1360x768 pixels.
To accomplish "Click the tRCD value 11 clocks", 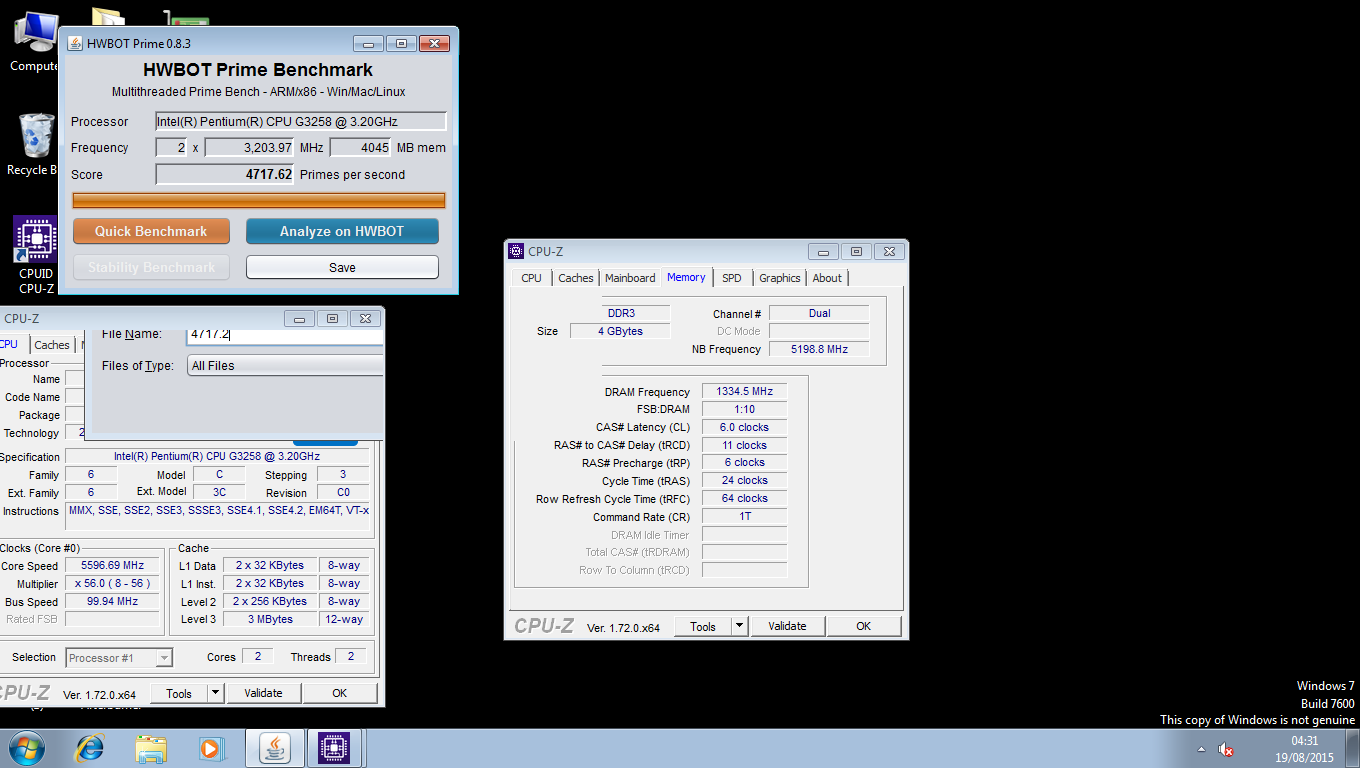I will pyautogui.click(x=744, y=445).
